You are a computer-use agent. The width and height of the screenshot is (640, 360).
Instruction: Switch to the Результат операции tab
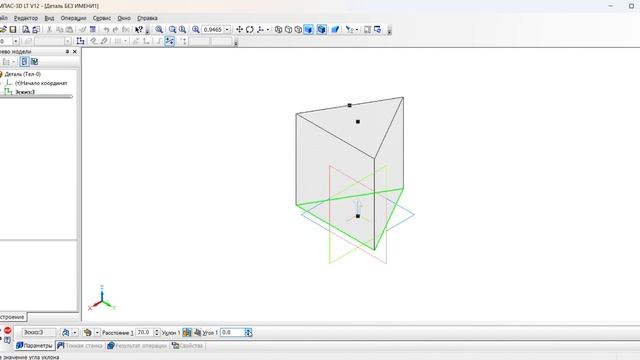pos(137,346)
